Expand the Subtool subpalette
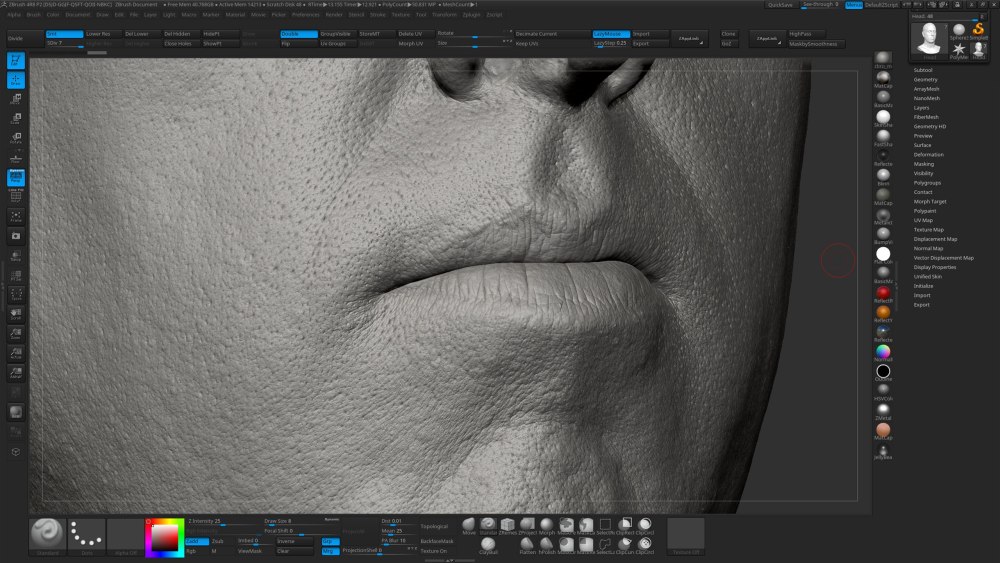1000x563 pixels. (x=923, y=70)
